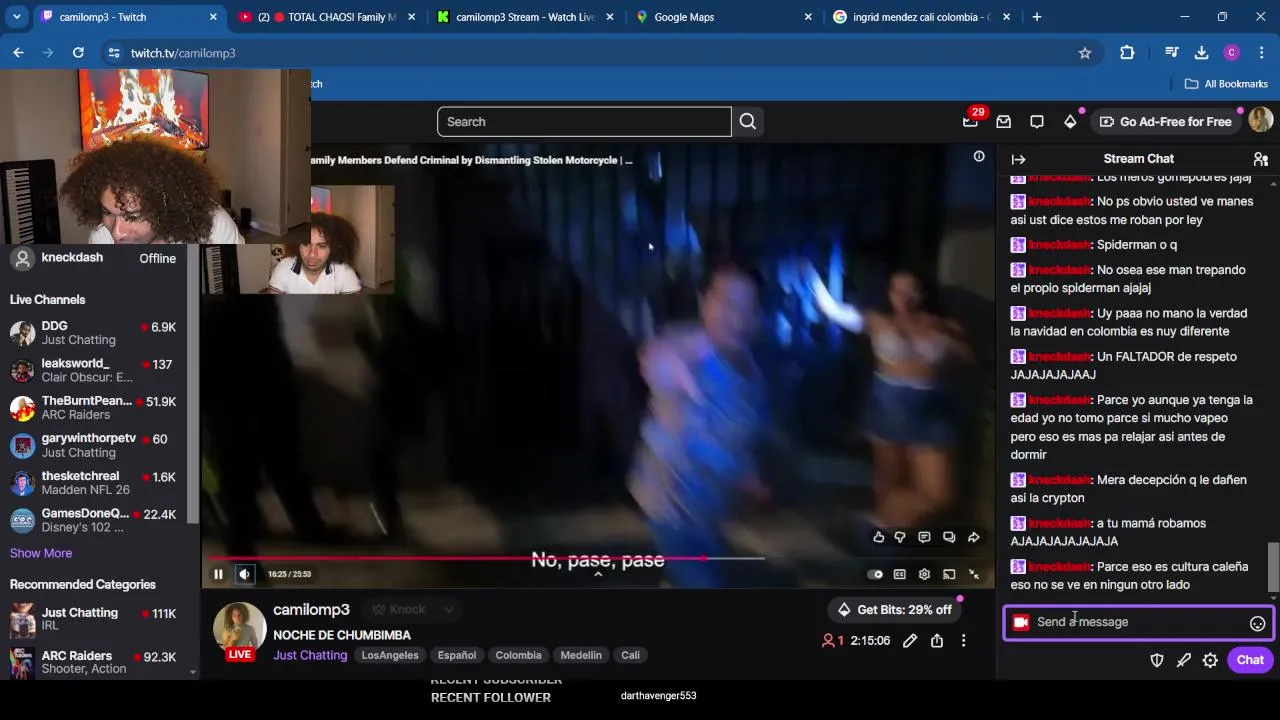The height and width of the screenshot is (720, 1280).
Task: Open video player settings gear
Action: pyautogui.click(x=924, y=574)
